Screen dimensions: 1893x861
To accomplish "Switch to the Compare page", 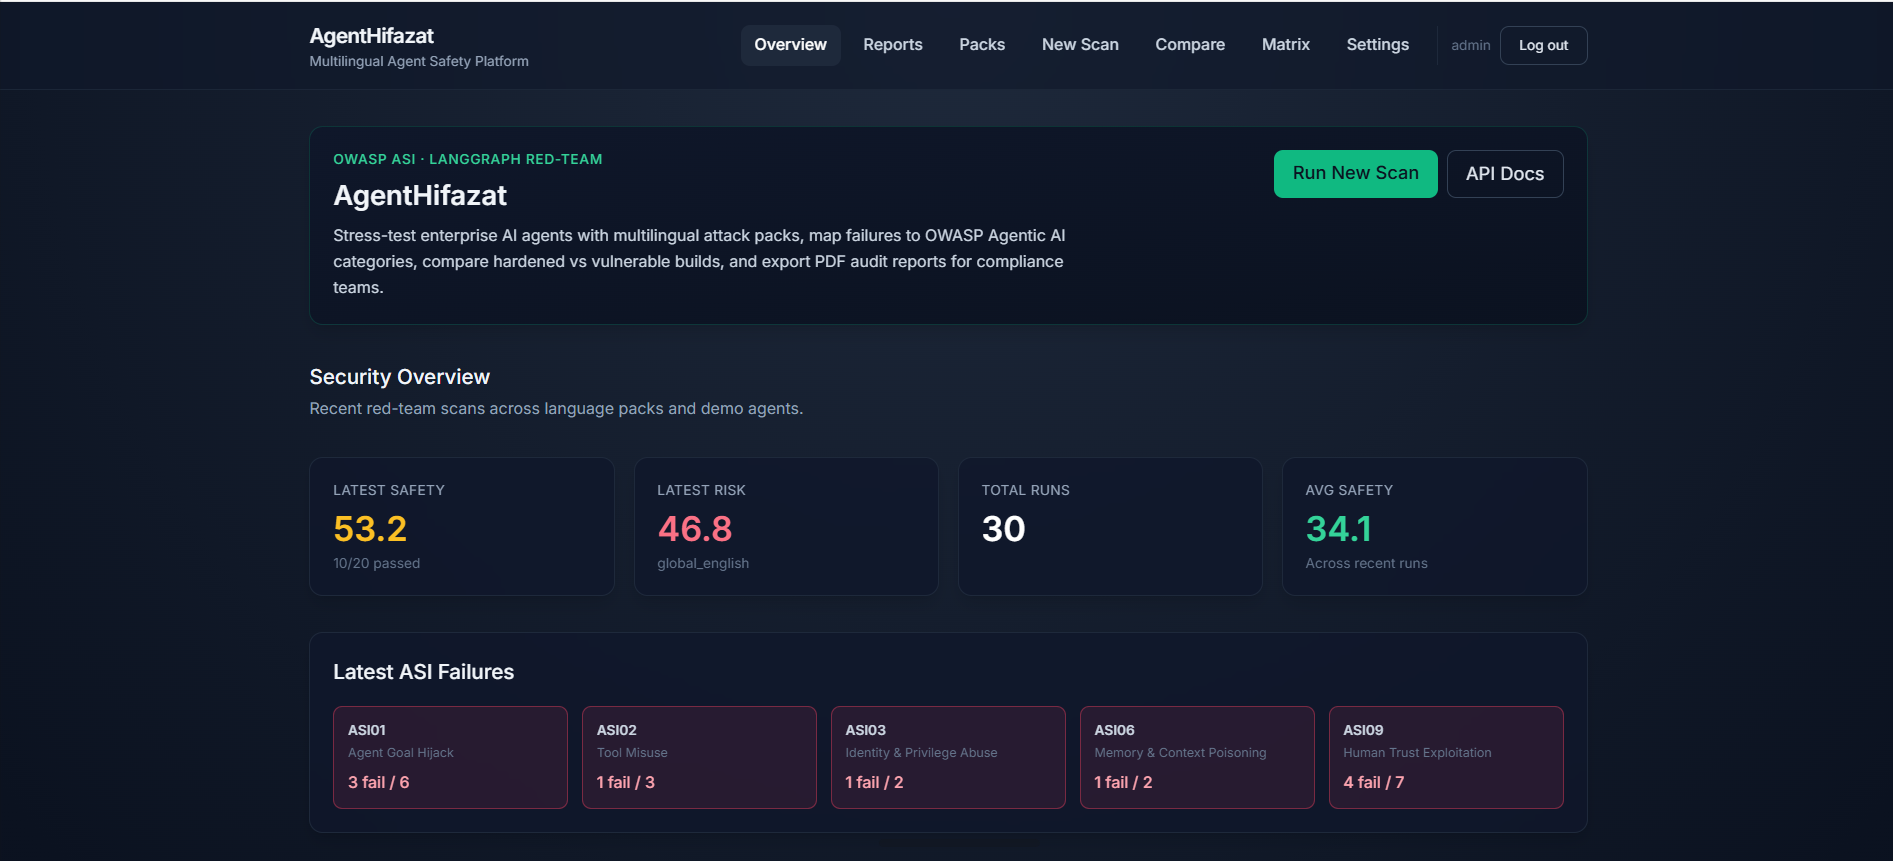I will pos(1190,45).
